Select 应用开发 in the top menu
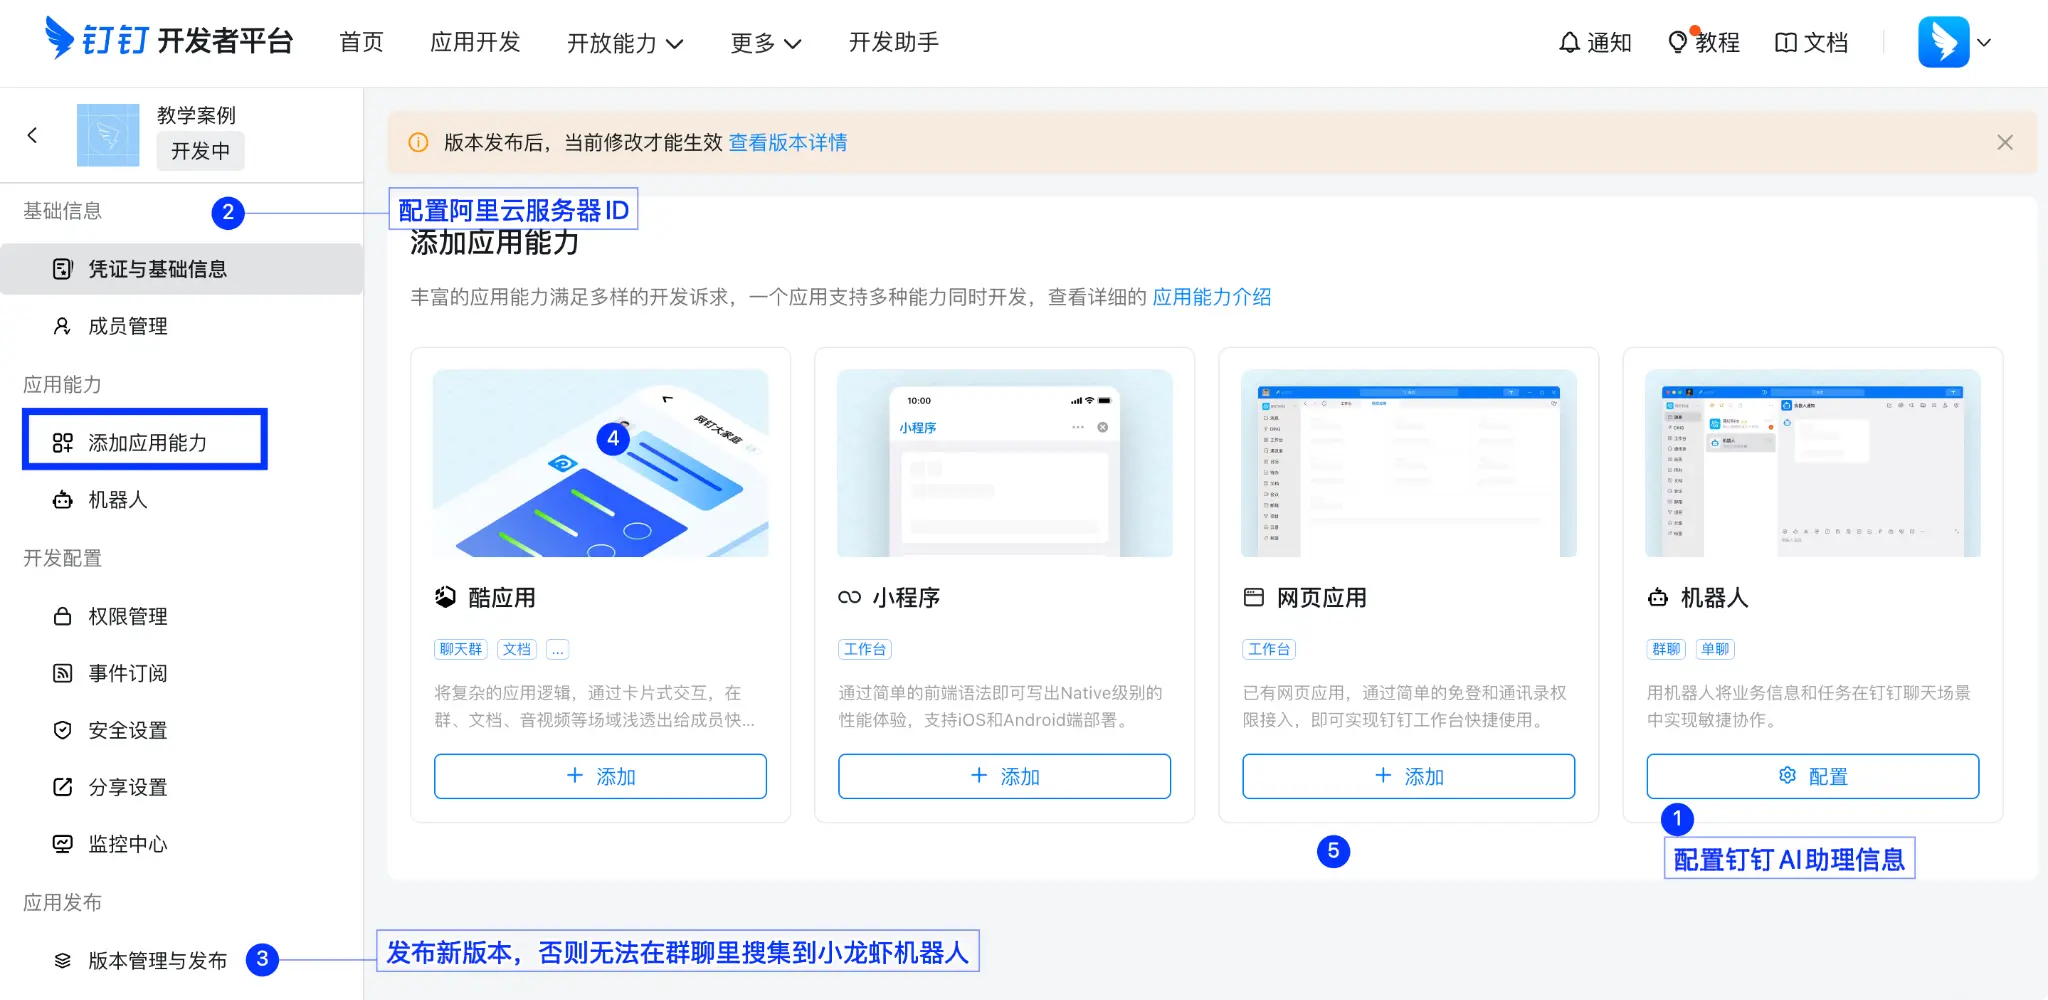This screenshot has width=2048, height=1000. [x=475, y=43]
